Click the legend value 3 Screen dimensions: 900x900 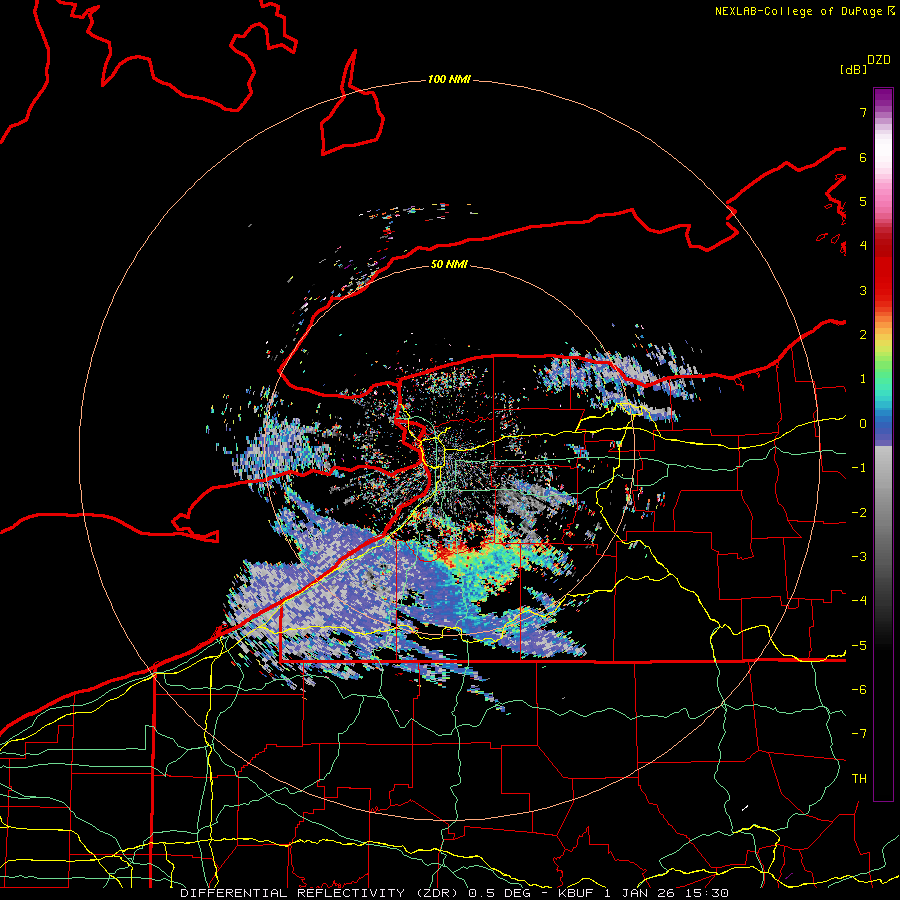point(863,290)
